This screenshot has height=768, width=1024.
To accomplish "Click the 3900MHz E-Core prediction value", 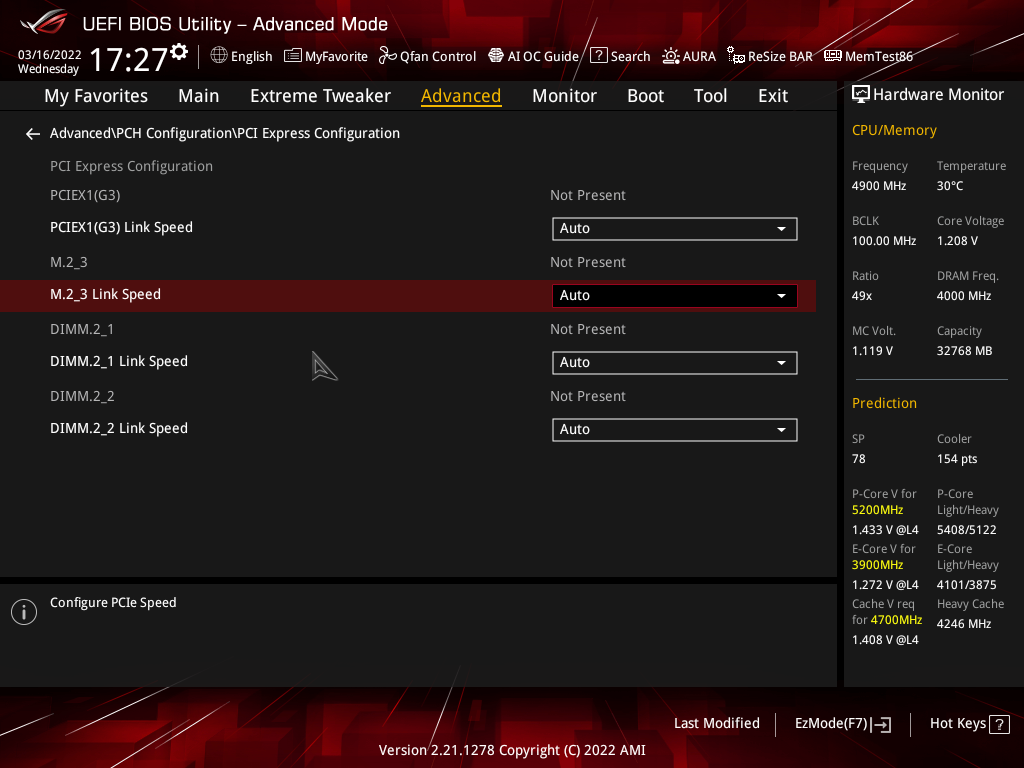I will (877, 565).
